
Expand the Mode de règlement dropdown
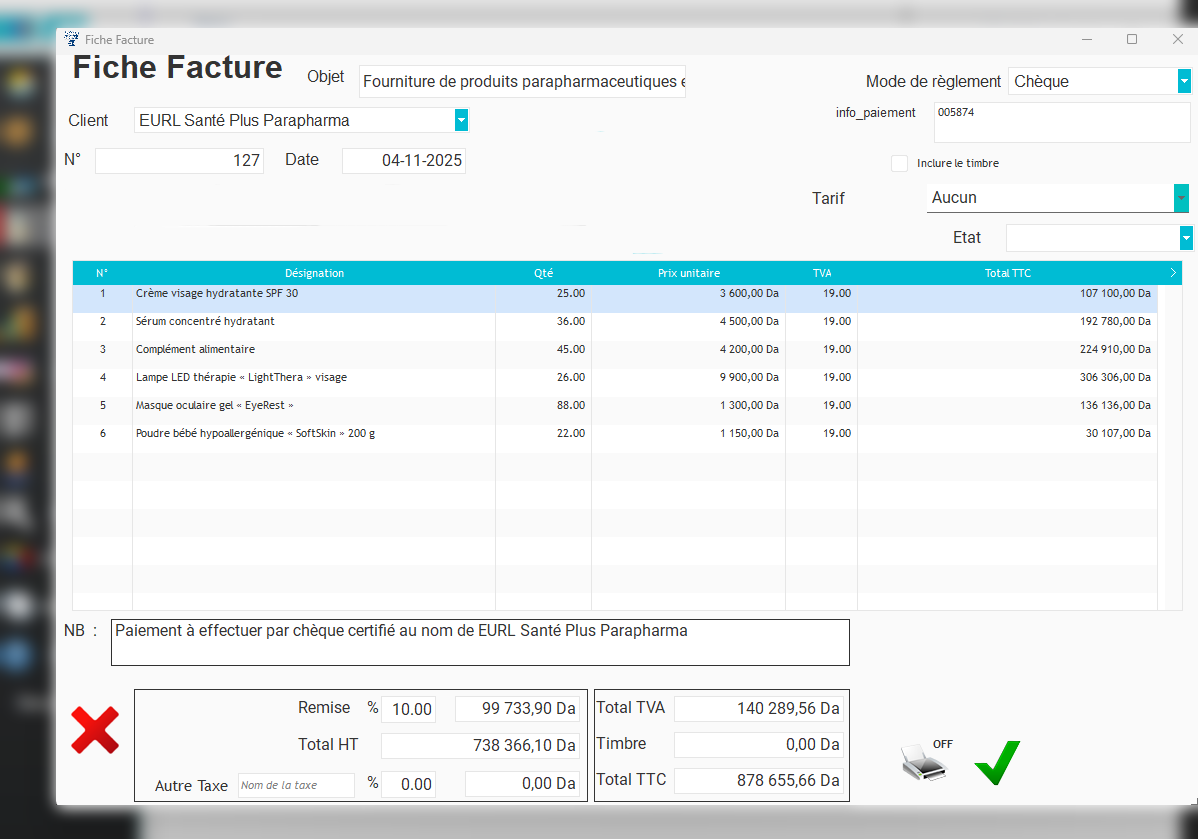tap(1184, 81)
